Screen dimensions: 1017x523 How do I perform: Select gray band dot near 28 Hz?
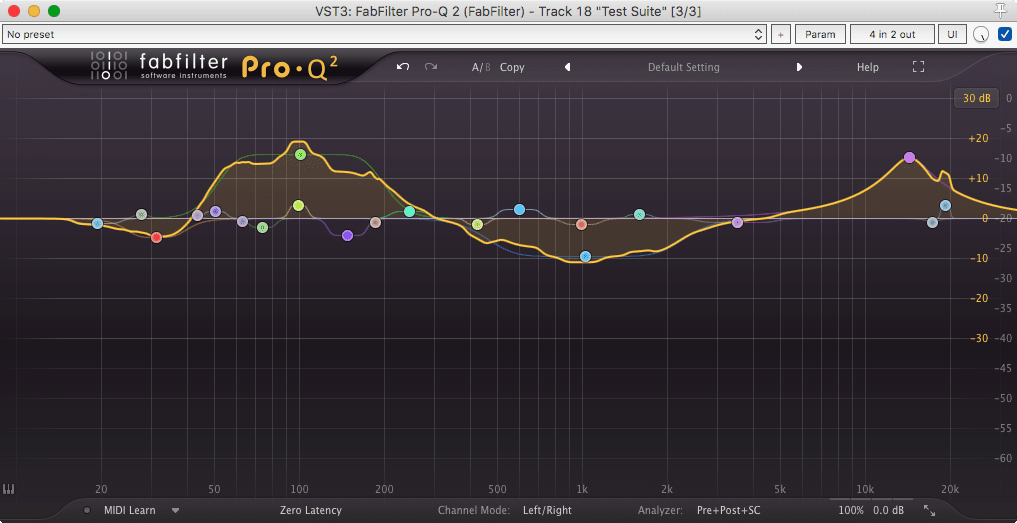141,214
